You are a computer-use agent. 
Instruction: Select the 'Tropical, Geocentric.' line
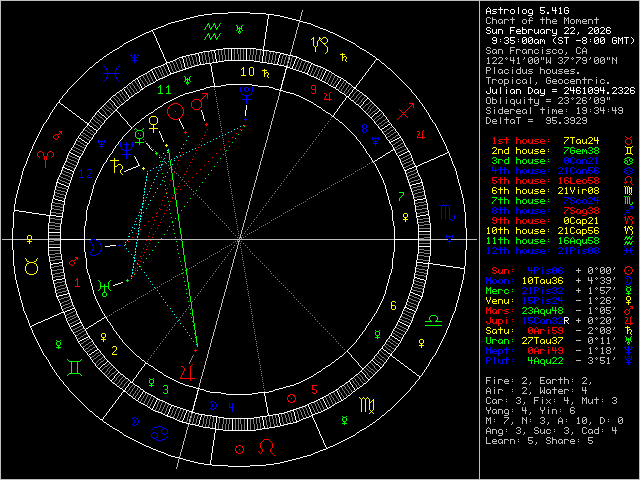pos(548,81)
